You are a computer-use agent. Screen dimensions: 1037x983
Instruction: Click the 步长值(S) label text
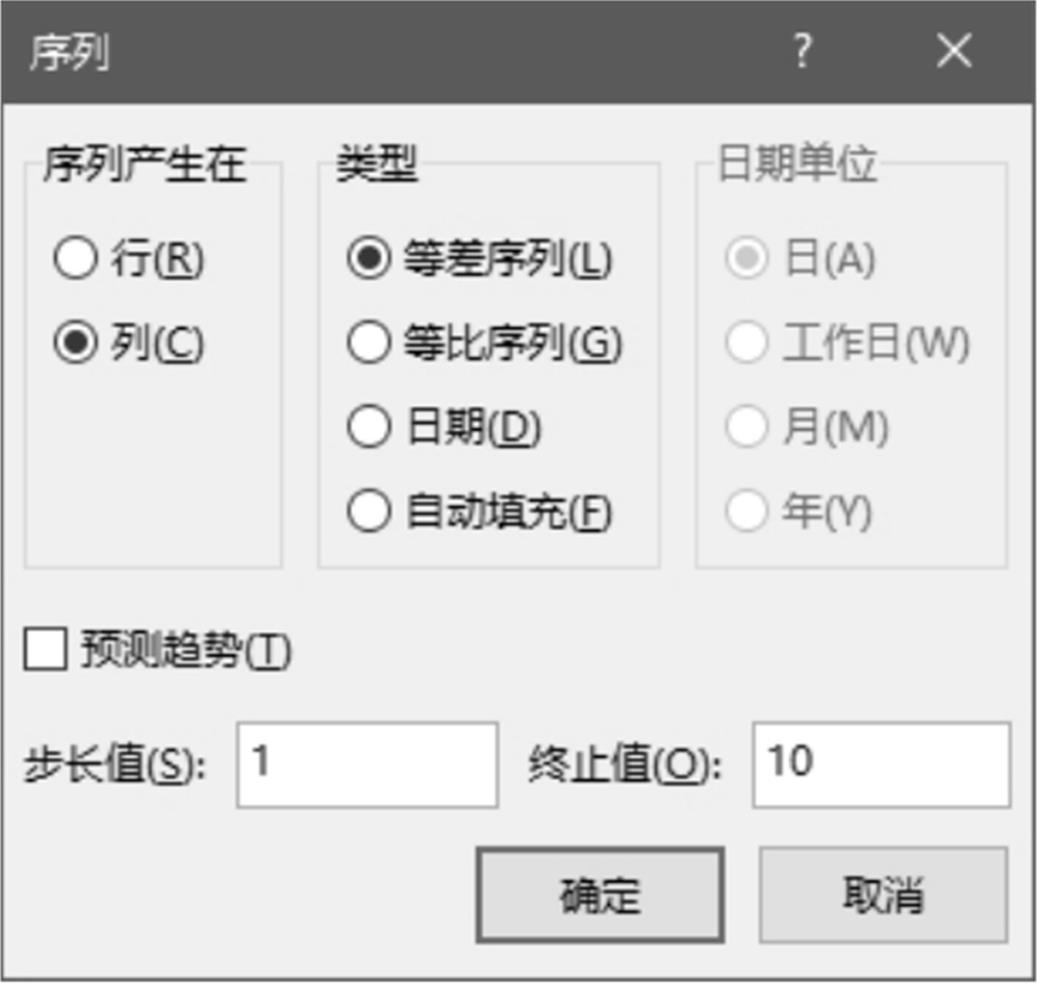(114, 767)
